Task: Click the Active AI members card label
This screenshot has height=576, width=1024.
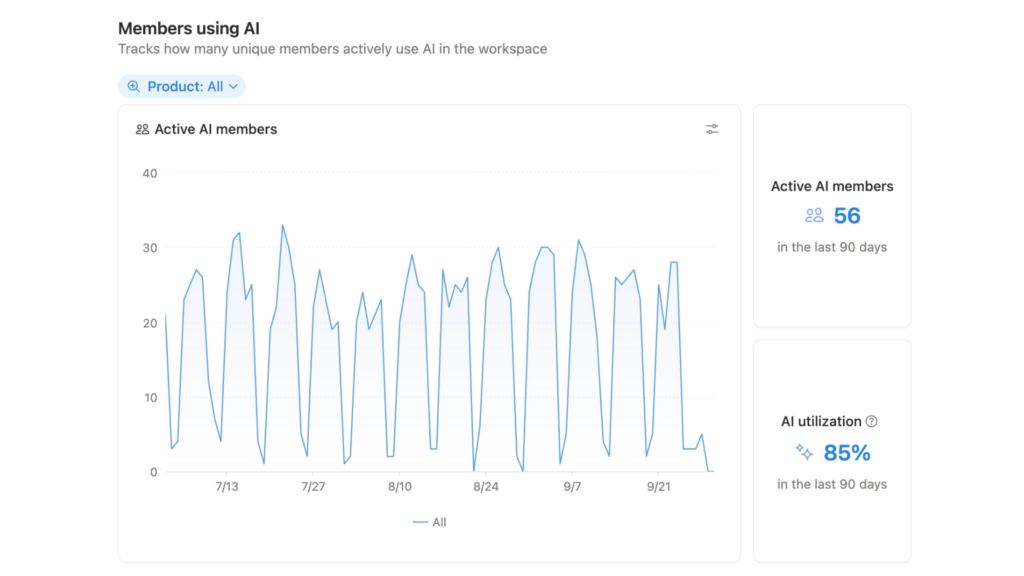Action: pyautogui.click(x=832, y=186)
